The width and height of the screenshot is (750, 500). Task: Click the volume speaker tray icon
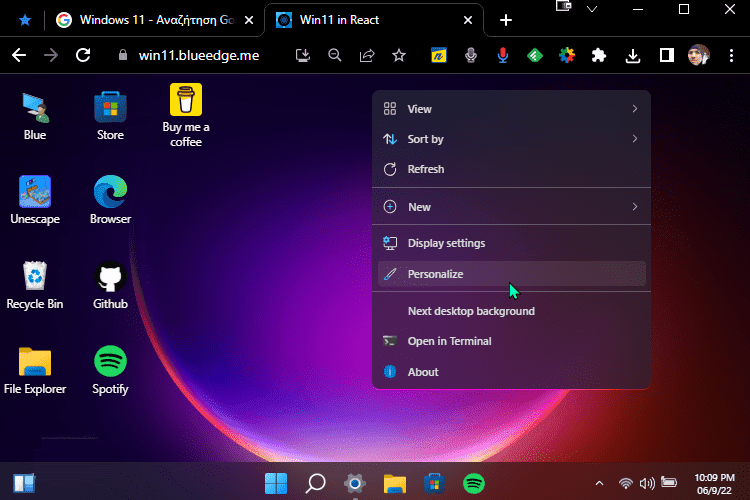pyautogui.click(x=647, y=483)
